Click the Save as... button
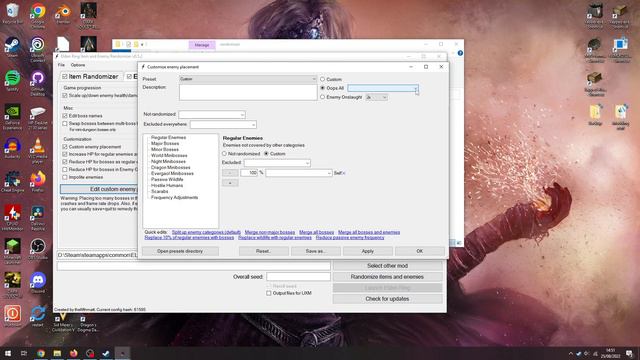The height and width of the screenshot is (360, 640). pos(316,251)
